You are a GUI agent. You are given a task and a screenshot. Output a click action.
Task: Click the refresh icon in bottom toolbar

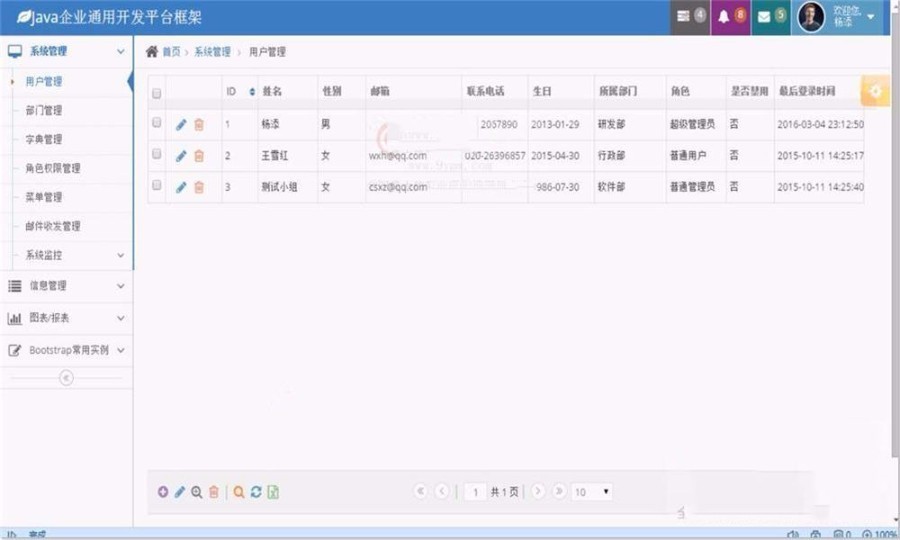256,492
